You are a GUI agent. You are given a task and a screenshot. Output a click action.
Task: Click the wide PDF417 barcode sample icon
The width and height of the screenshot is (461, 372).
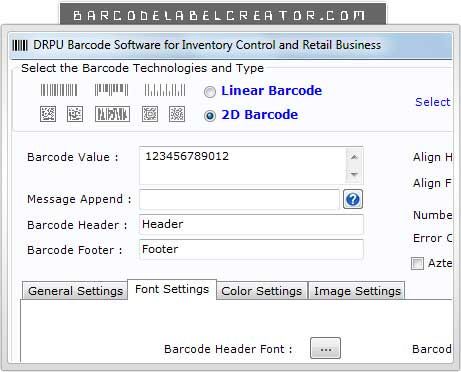(x=112, y=114)
